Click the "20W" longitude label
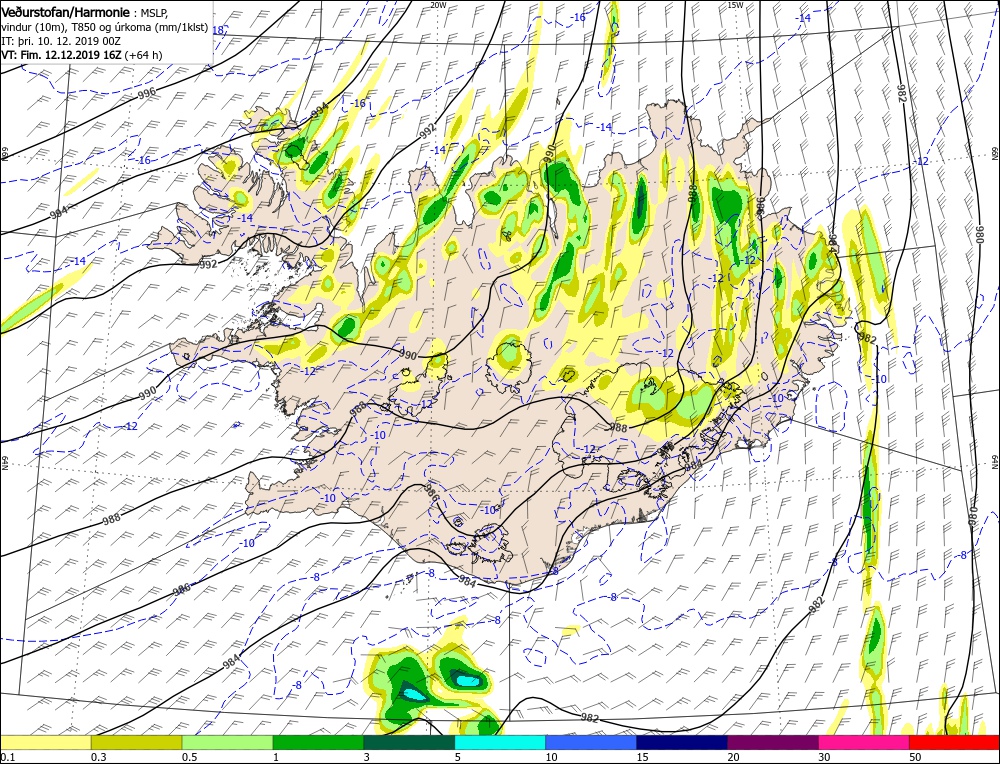 pyautogui.click(x=438, y=4)
